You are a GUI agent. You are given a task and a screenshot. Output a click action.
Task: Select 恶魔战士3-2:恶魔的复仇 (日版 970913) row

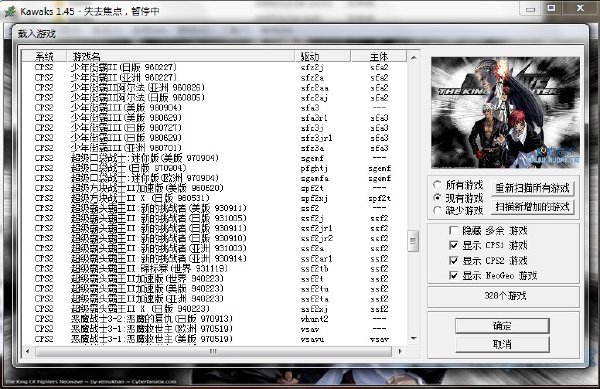coord(214,319)
